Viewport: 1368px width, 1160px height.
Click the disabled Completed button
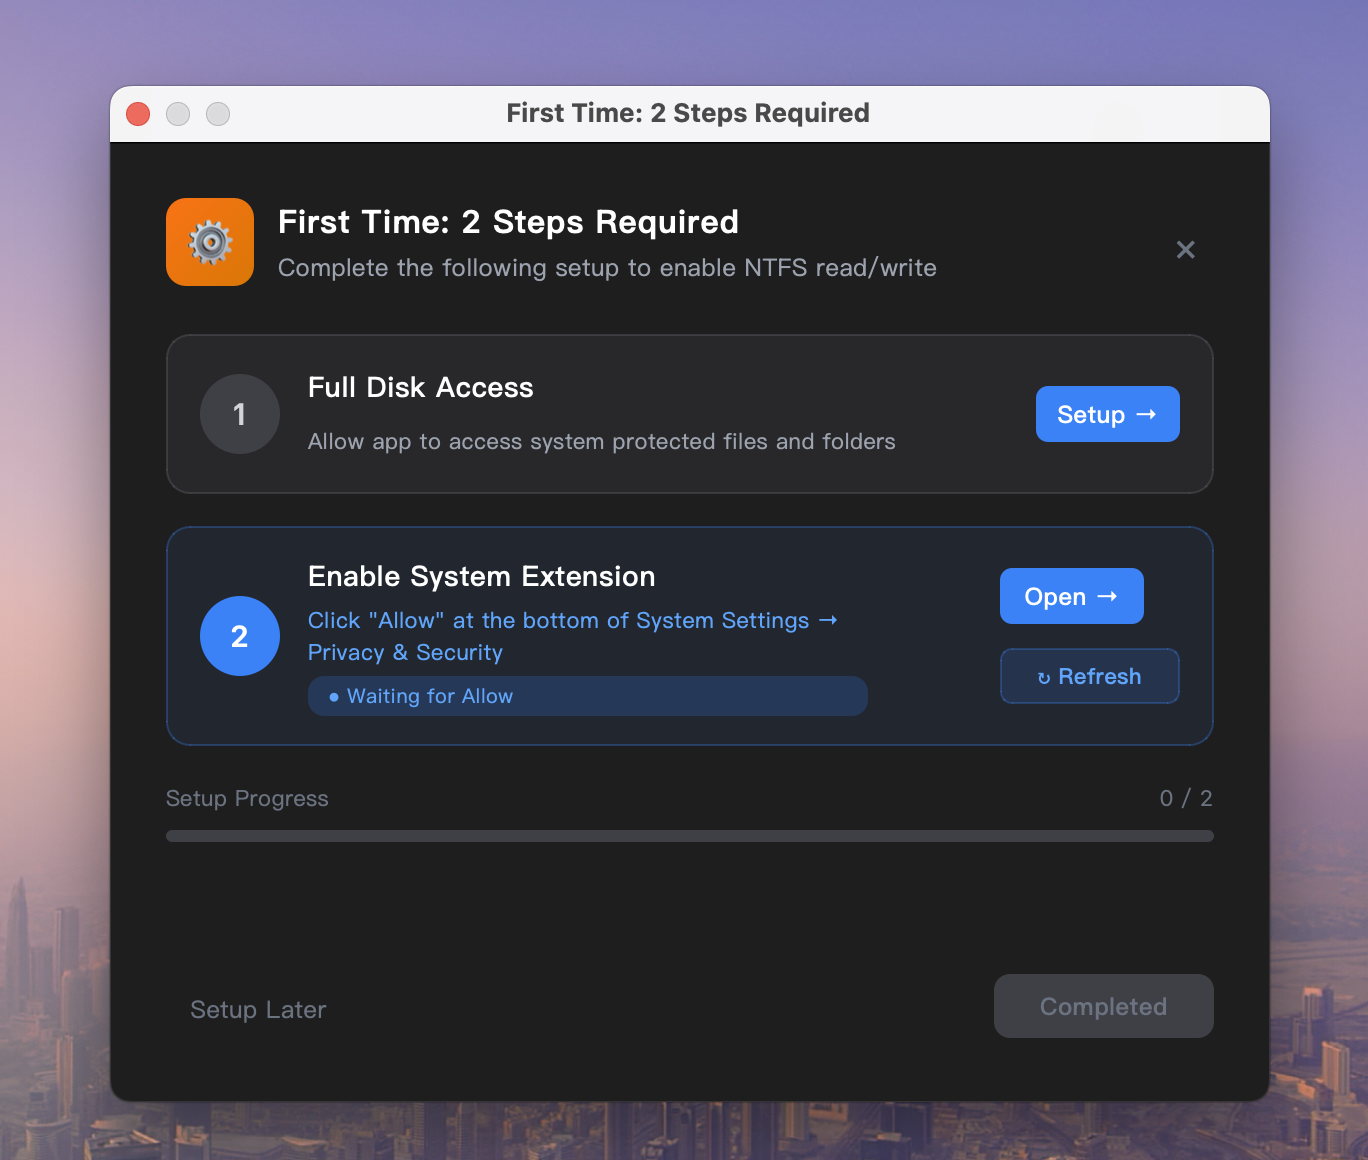click(x=1103, y=1006)
